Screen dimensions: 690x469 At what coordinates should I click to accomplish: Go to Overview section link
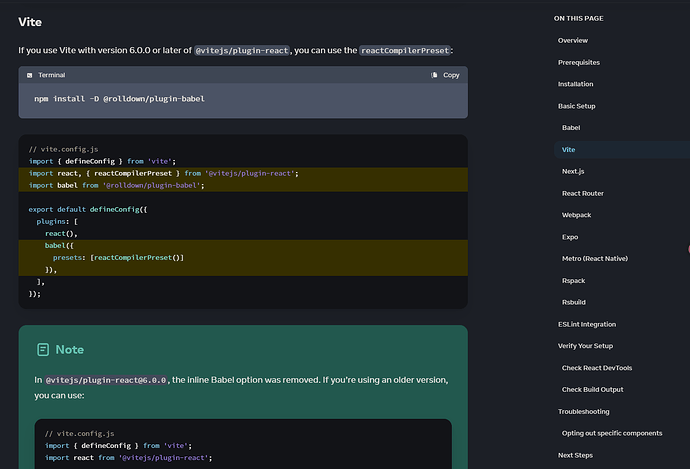point(573,40)
